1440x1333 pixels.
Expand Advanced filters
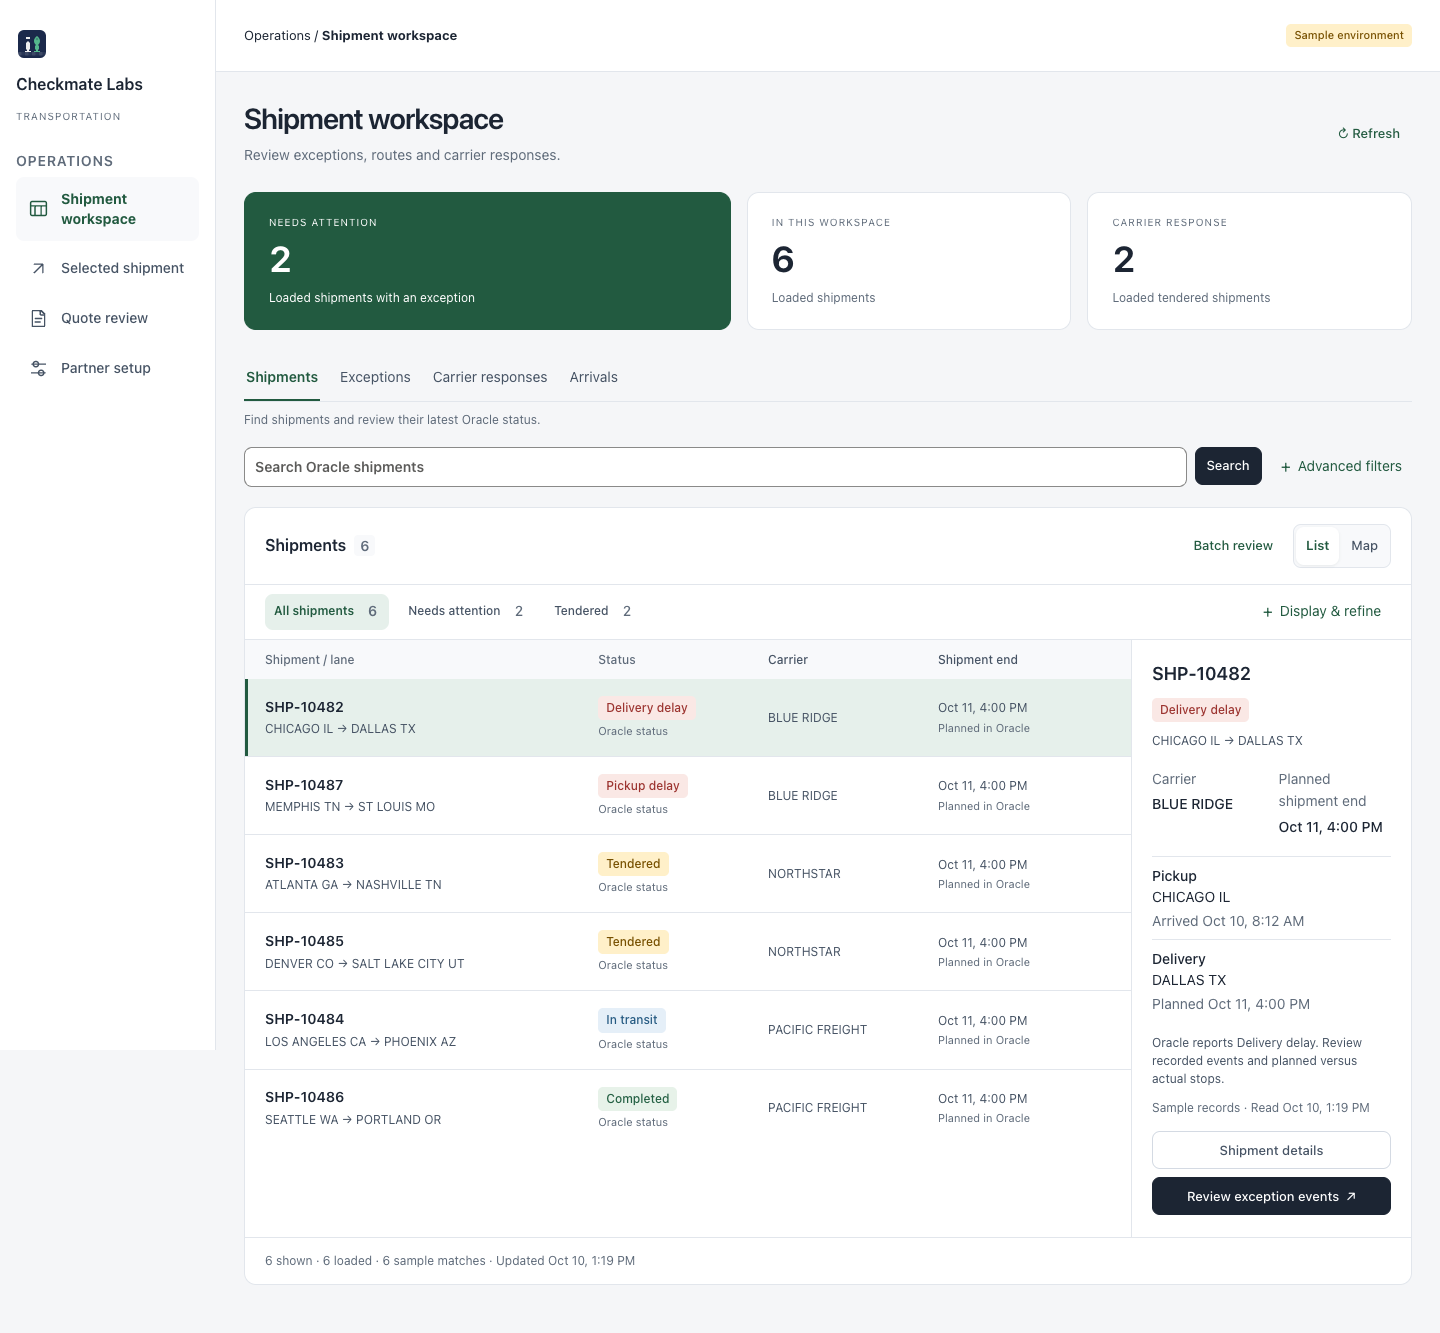coord(1341,466)
